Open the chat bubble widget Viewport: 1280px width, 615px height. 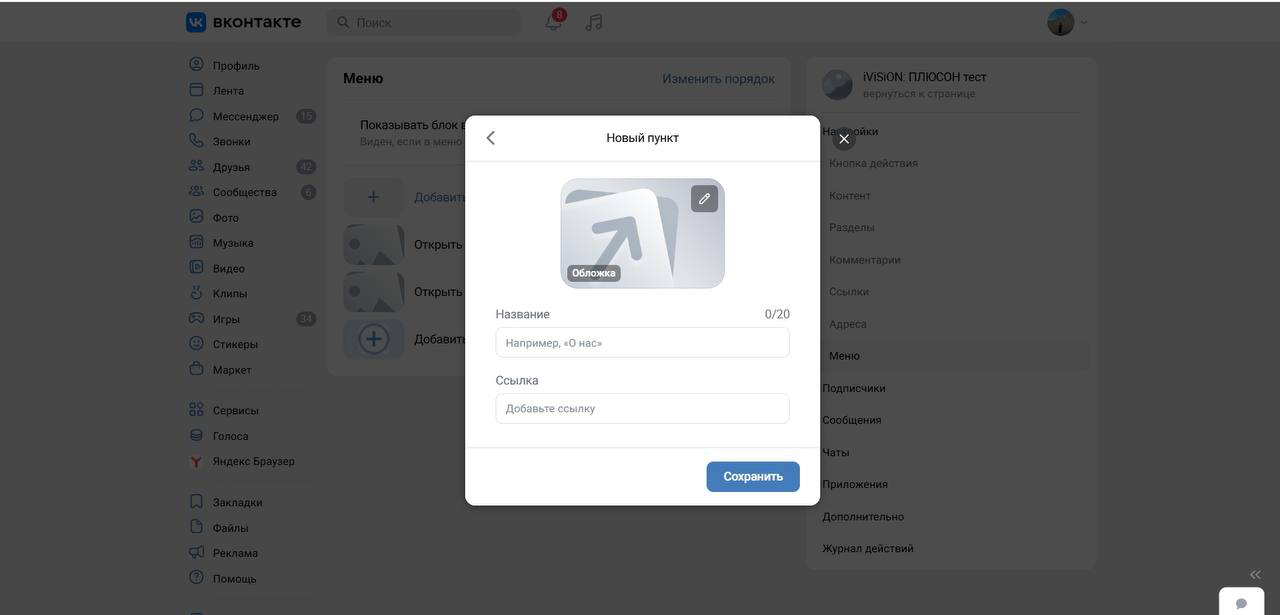pos(1241,603)
